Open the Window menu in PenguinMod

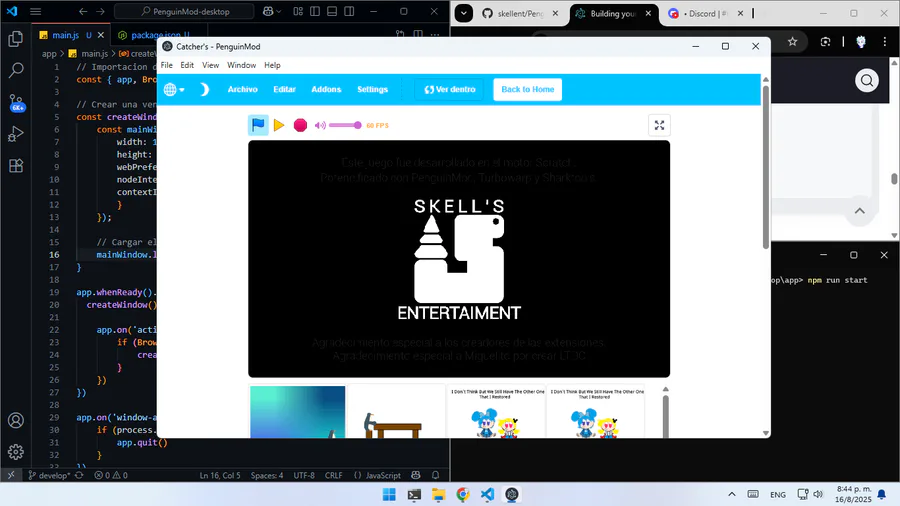[x=241, y=65]
